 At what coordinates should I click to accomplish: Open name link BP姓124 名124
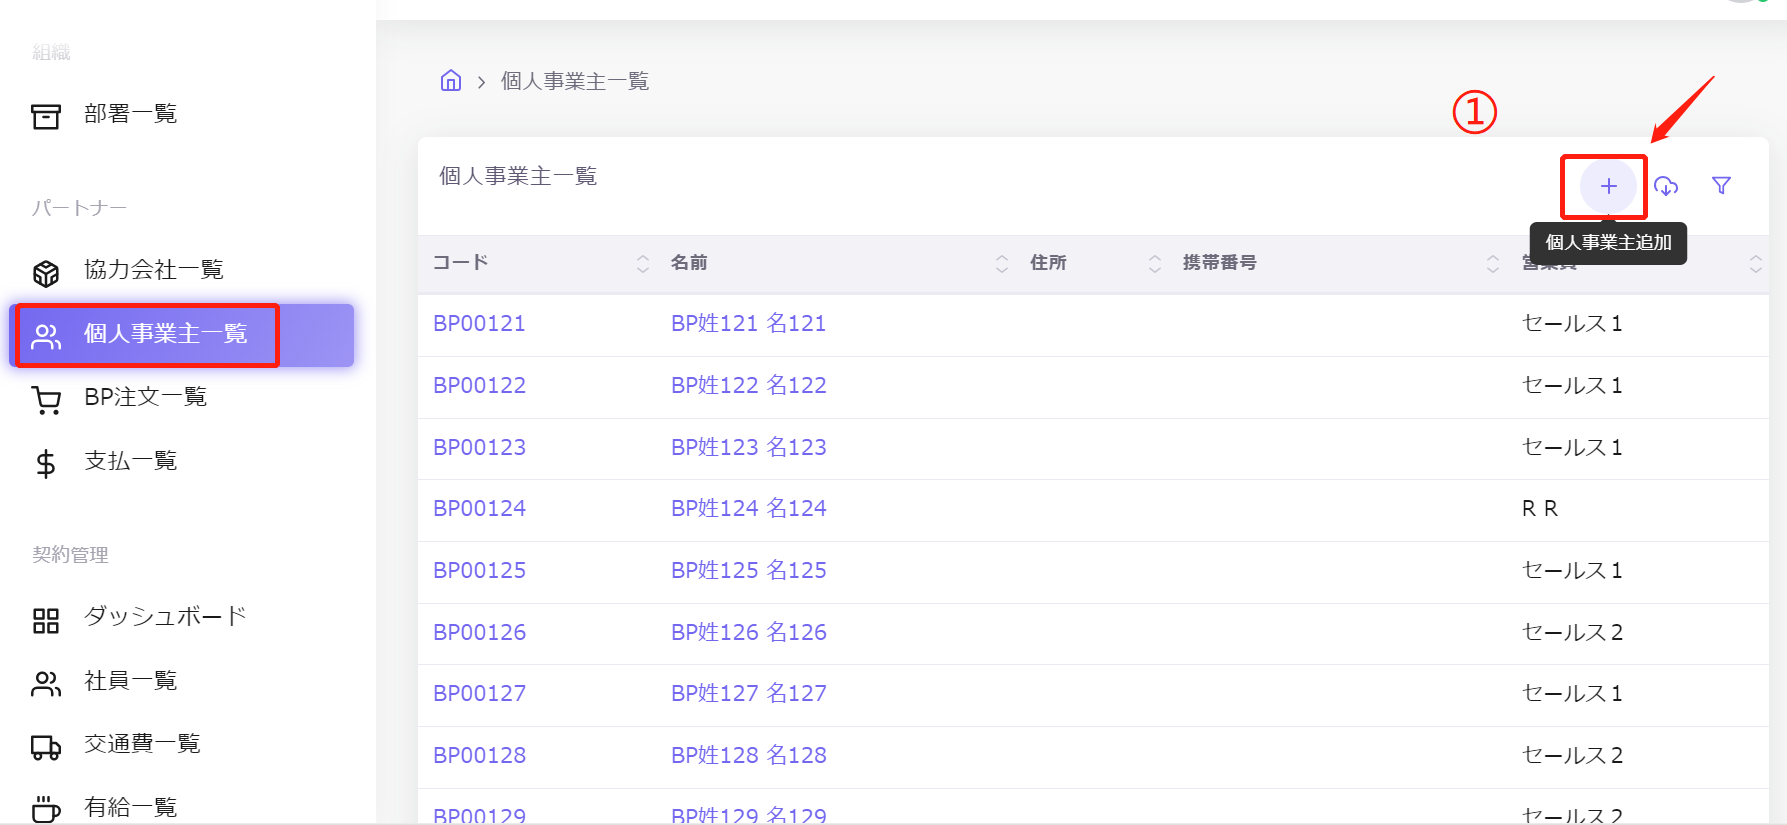(748, 509)
